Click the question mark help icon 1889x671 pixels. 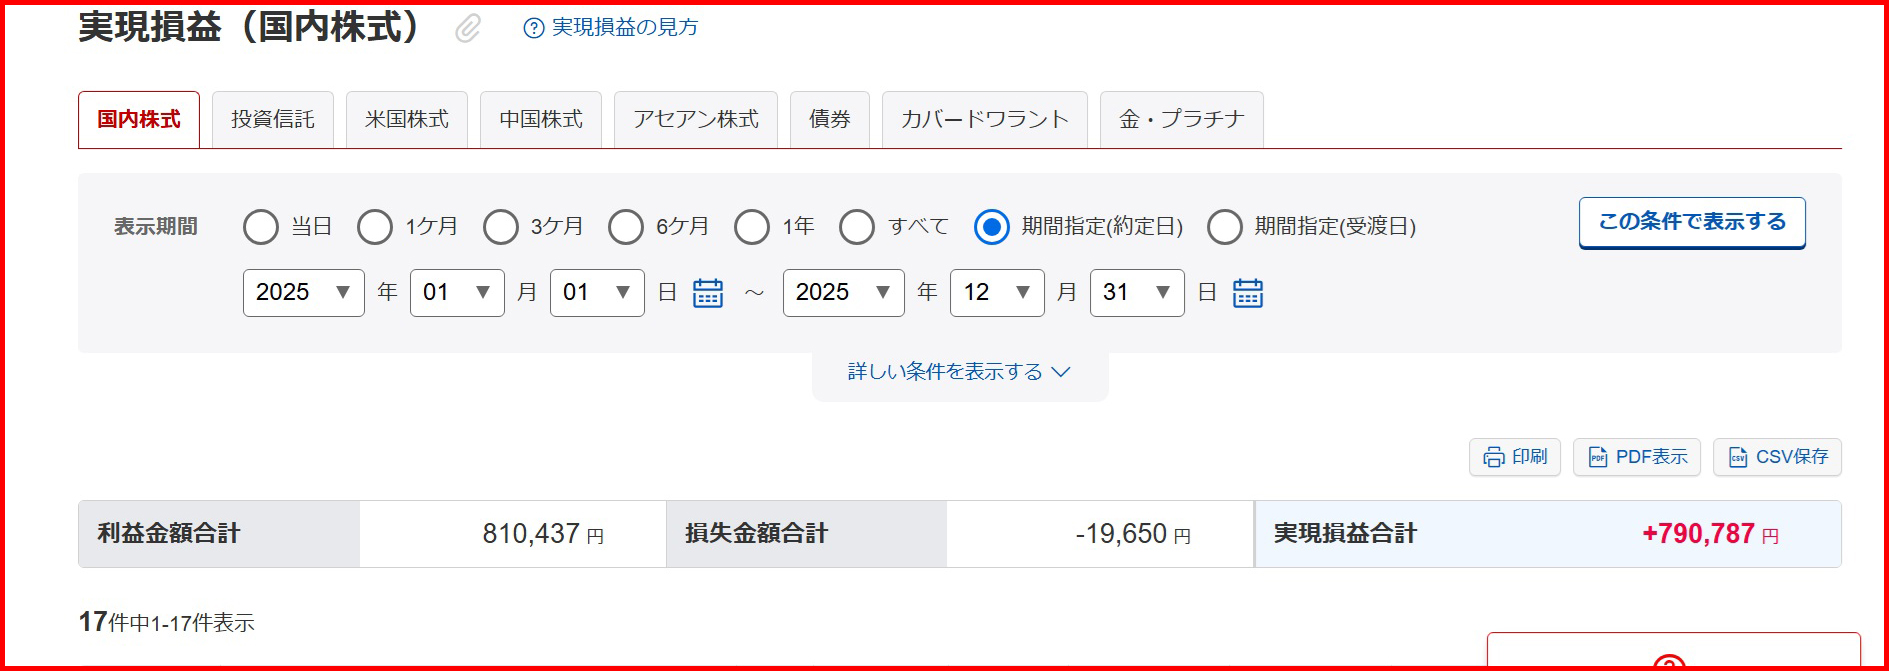tap(534, 28)
